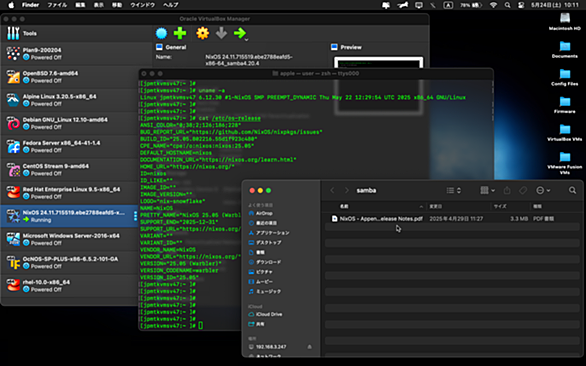This screenshot has height=366, width=586.
Task: Click the General section header in VirtualBox
Action: (x=171, y=47)
